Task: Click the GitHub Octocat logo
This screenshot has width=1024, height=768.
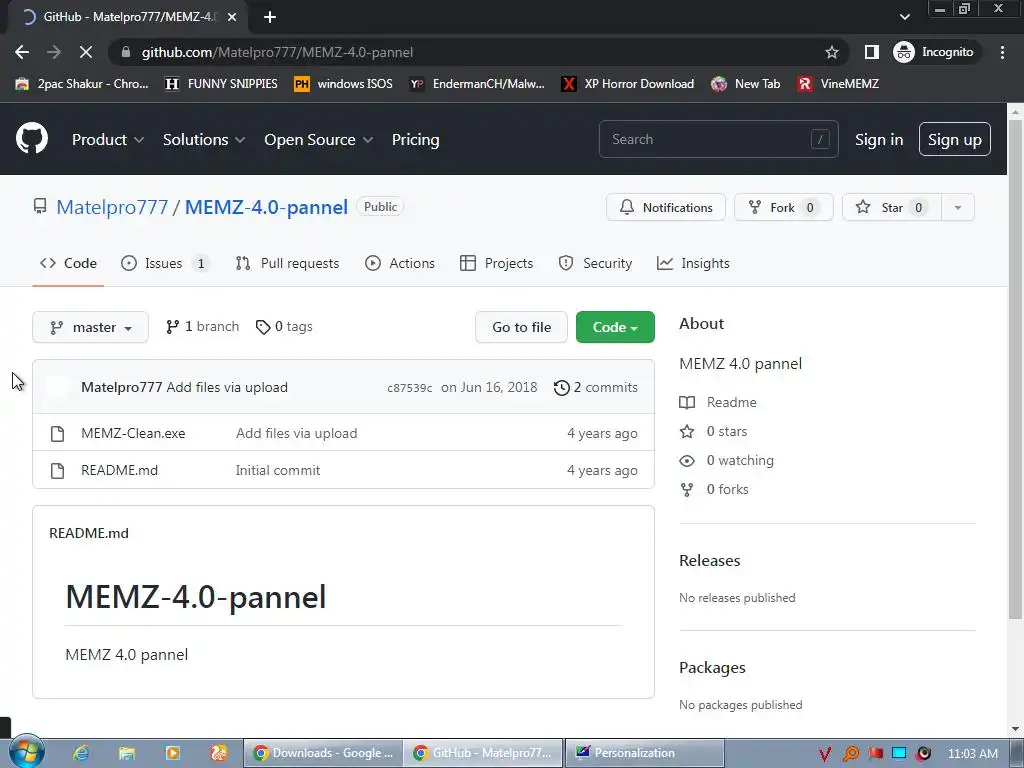Action: coord(32,138)
